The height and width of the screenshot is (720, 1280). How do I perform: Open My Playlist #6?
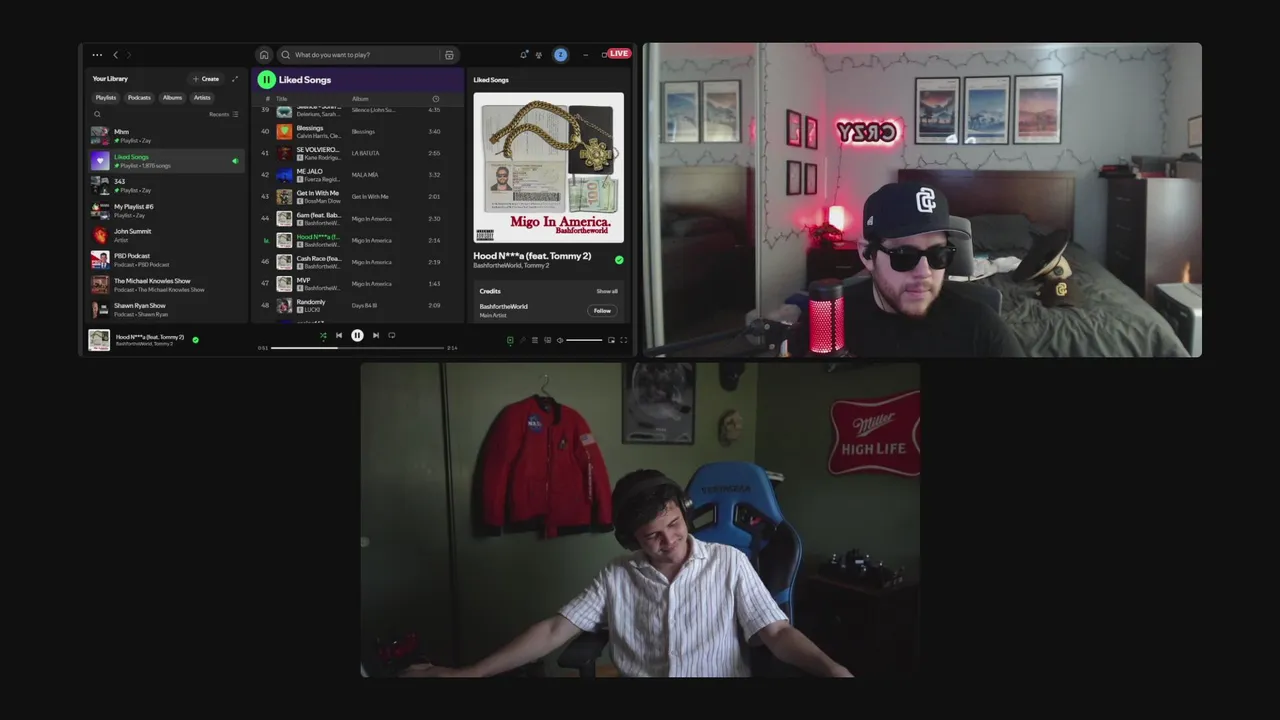(x=165, y=210)
